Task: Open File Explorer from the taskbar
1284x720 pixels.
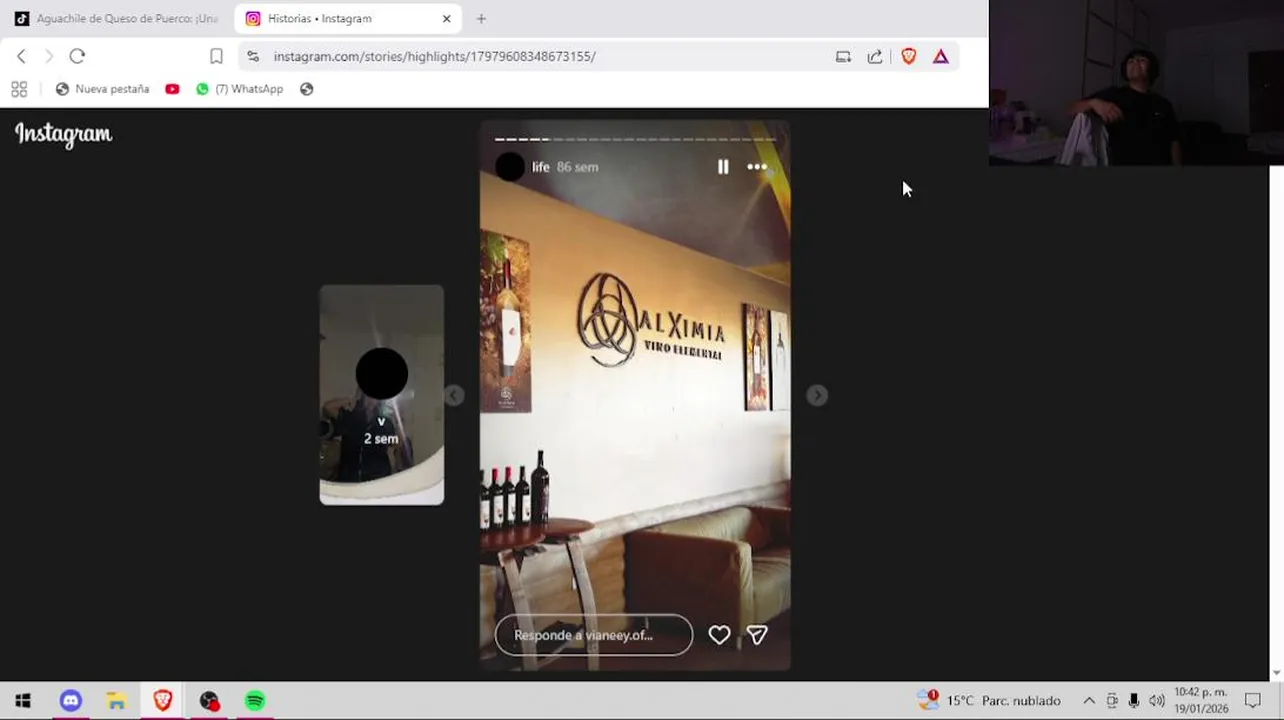Action: 116,701
